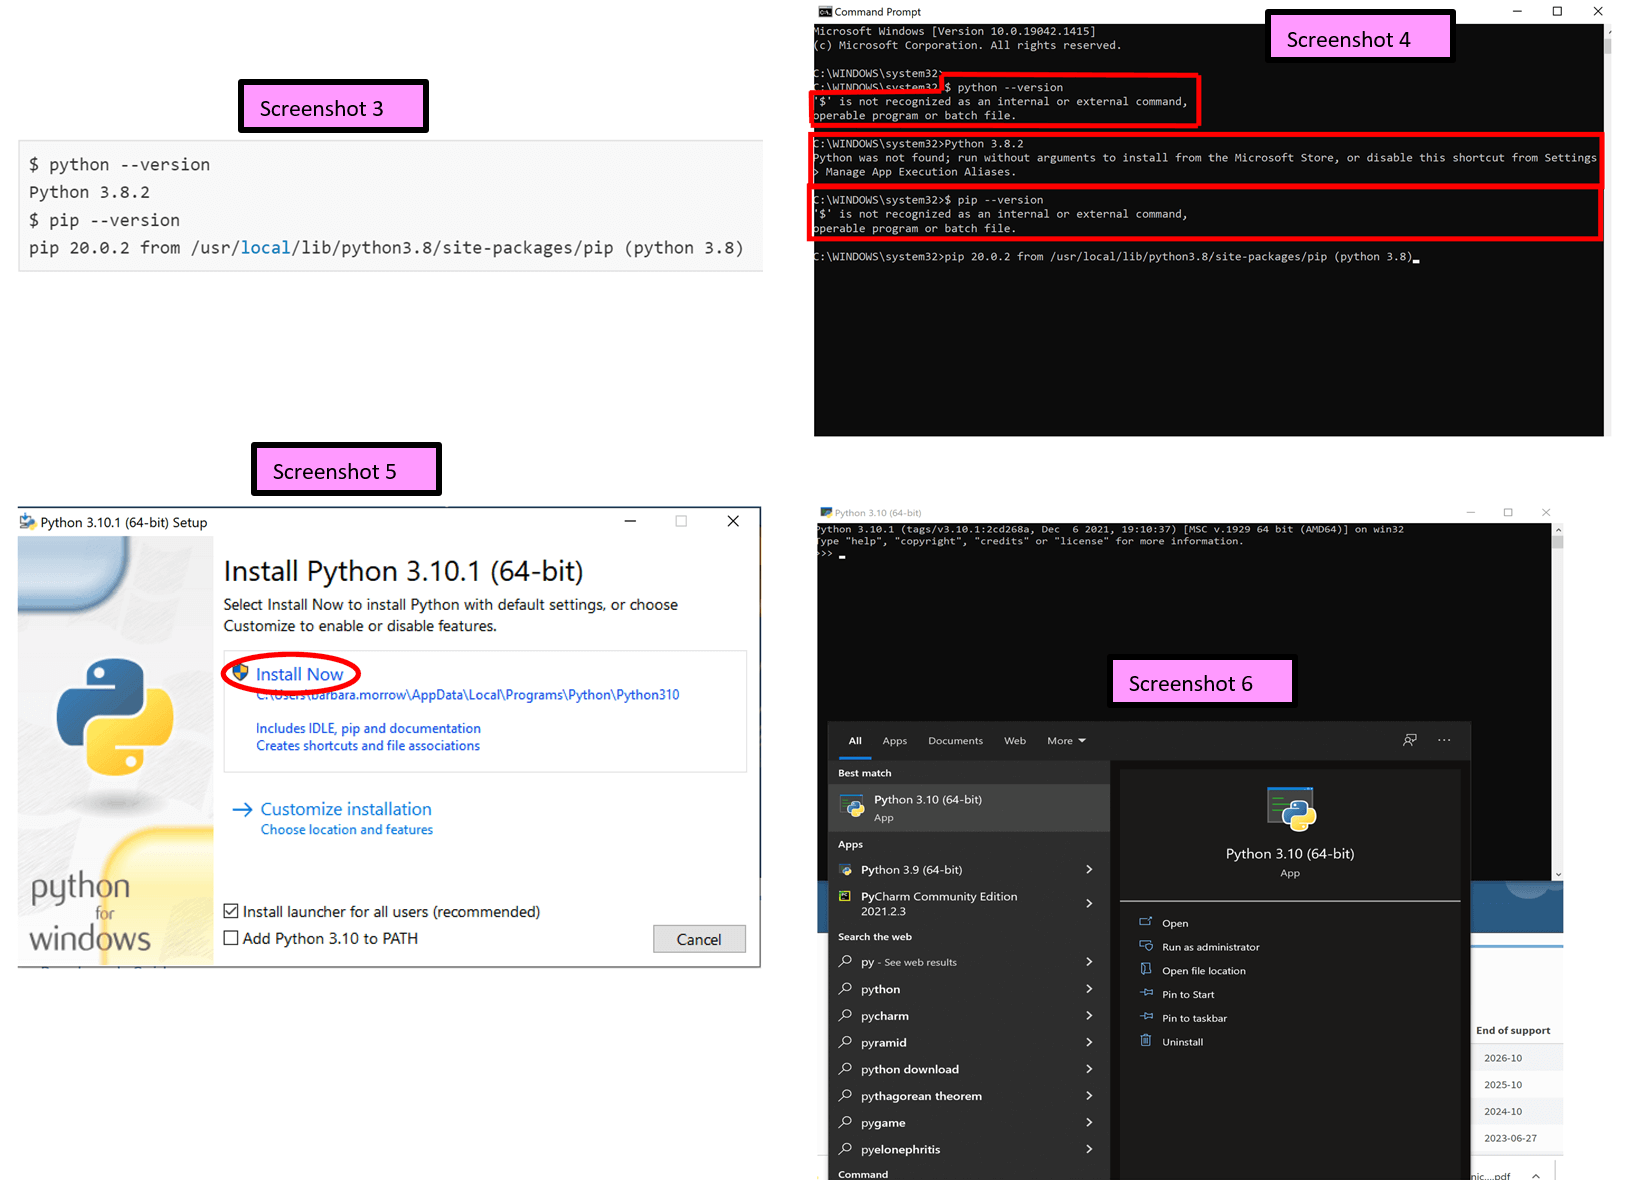Viewport: 1640px width, 1180px height.
Task: Click the search feedback icon
Action: [1410, 740]
